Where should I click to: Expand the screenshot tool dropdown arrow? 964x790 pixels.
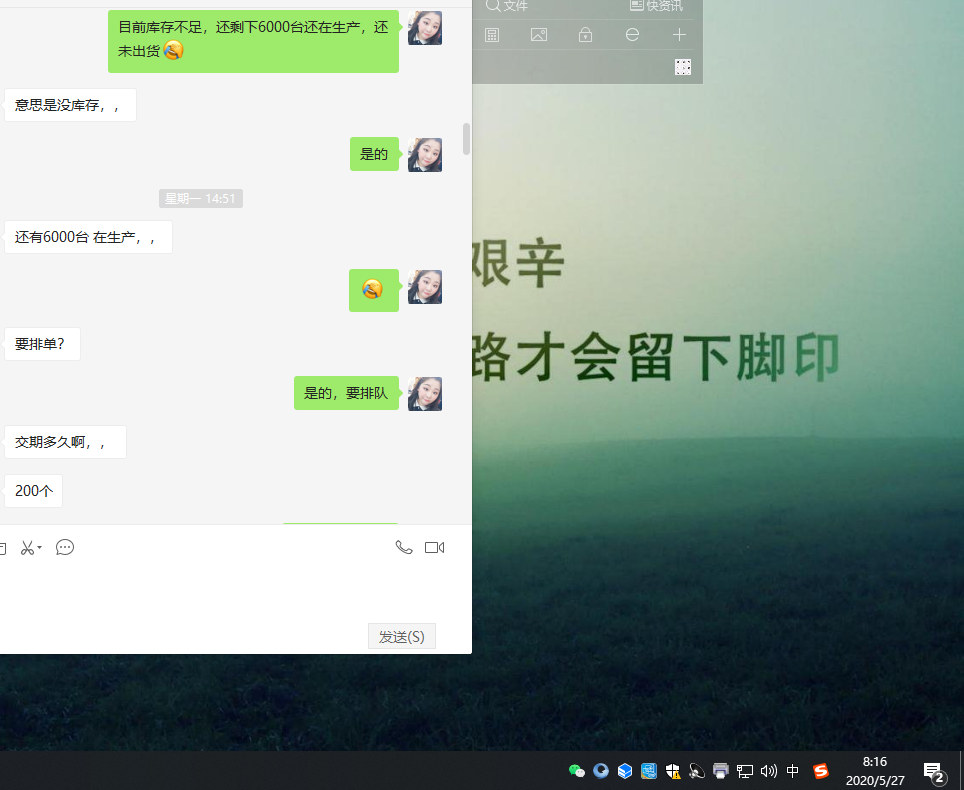tap(39, 547)
